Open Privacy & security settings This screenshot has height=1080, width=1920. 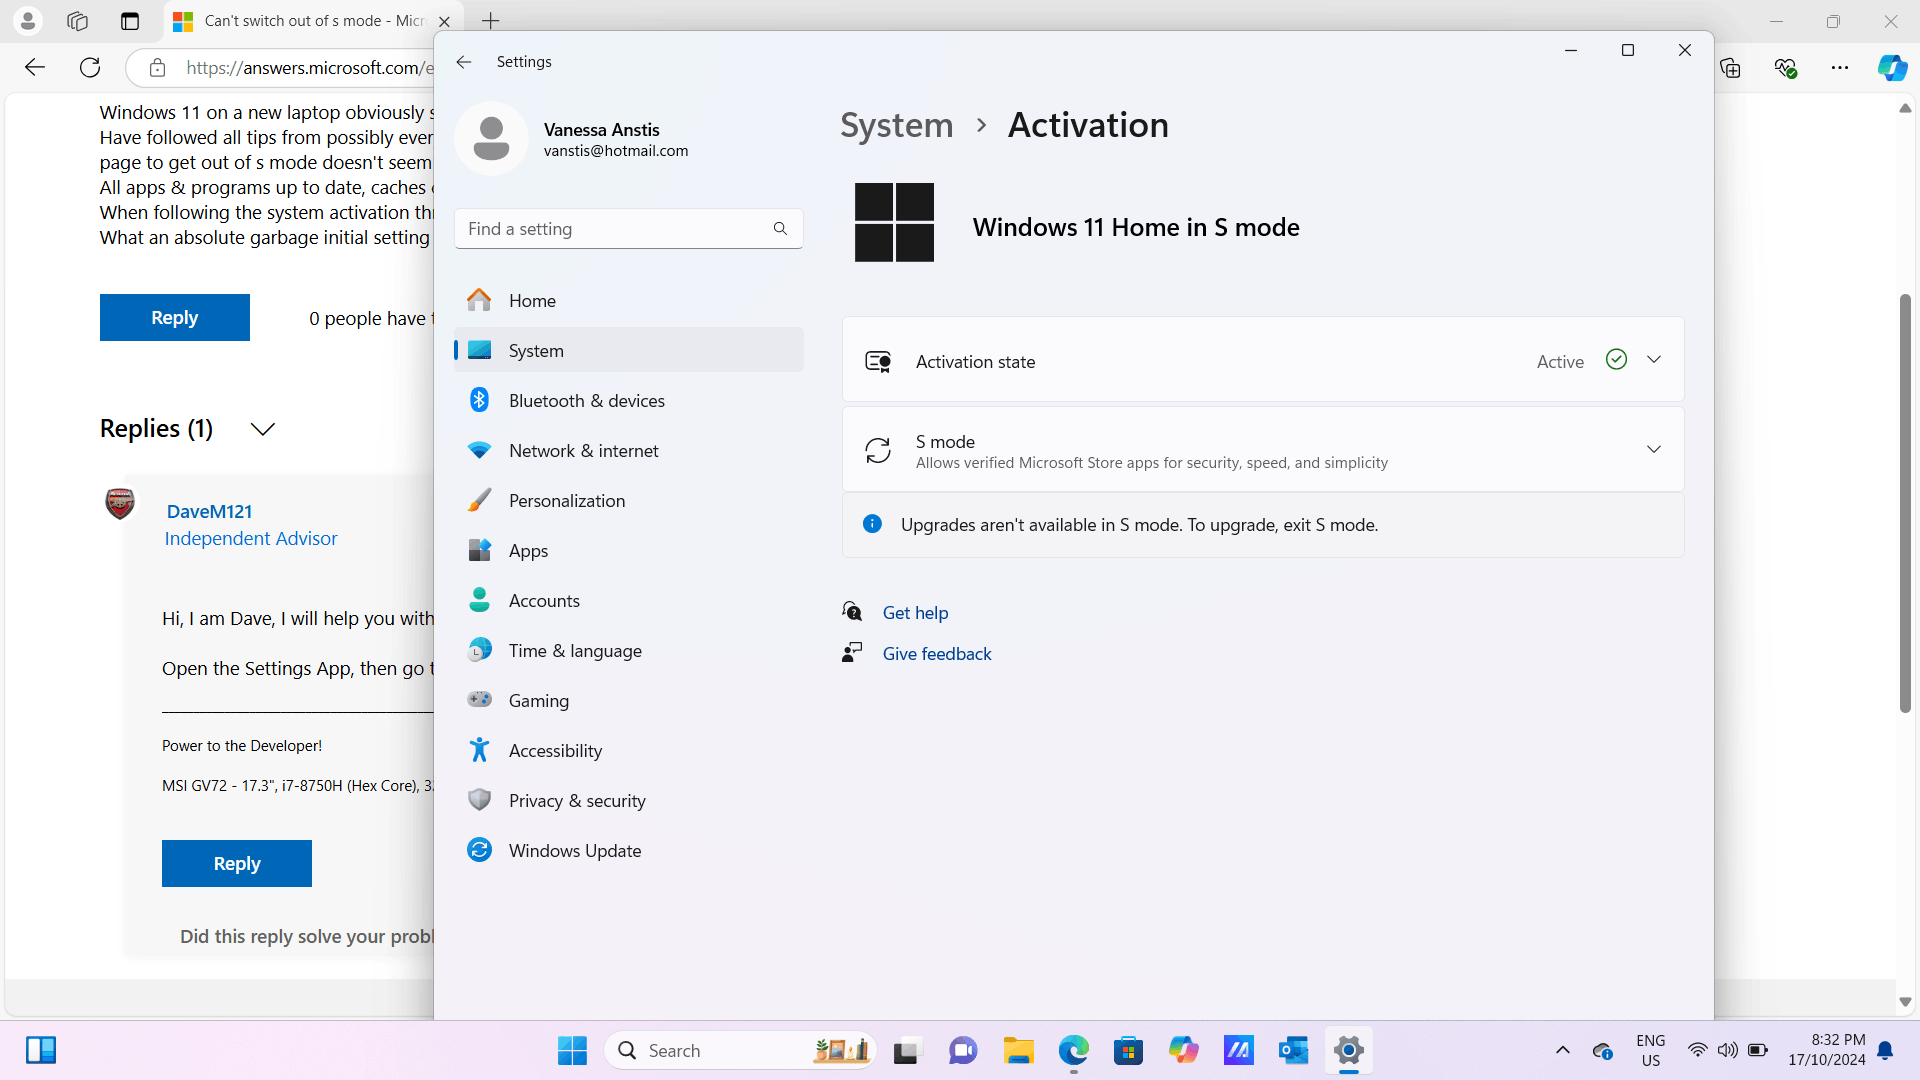click(x=629, y=800)
